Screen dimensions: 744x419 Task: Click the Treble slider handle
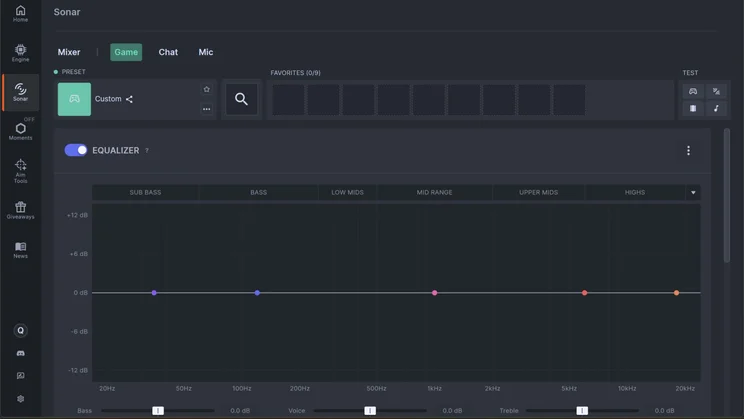click(582, 411)
